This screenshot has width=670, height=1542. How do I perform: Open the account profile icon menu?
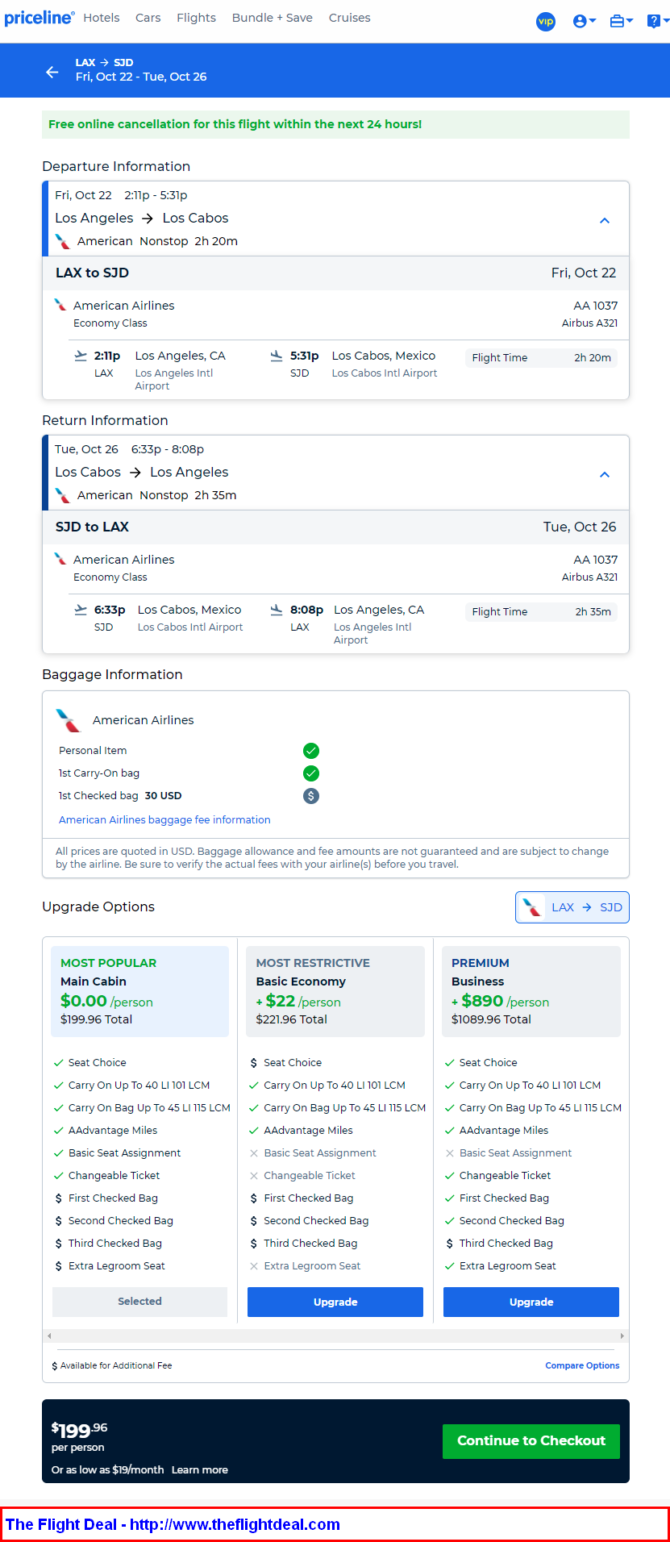[x=584, y=21]
